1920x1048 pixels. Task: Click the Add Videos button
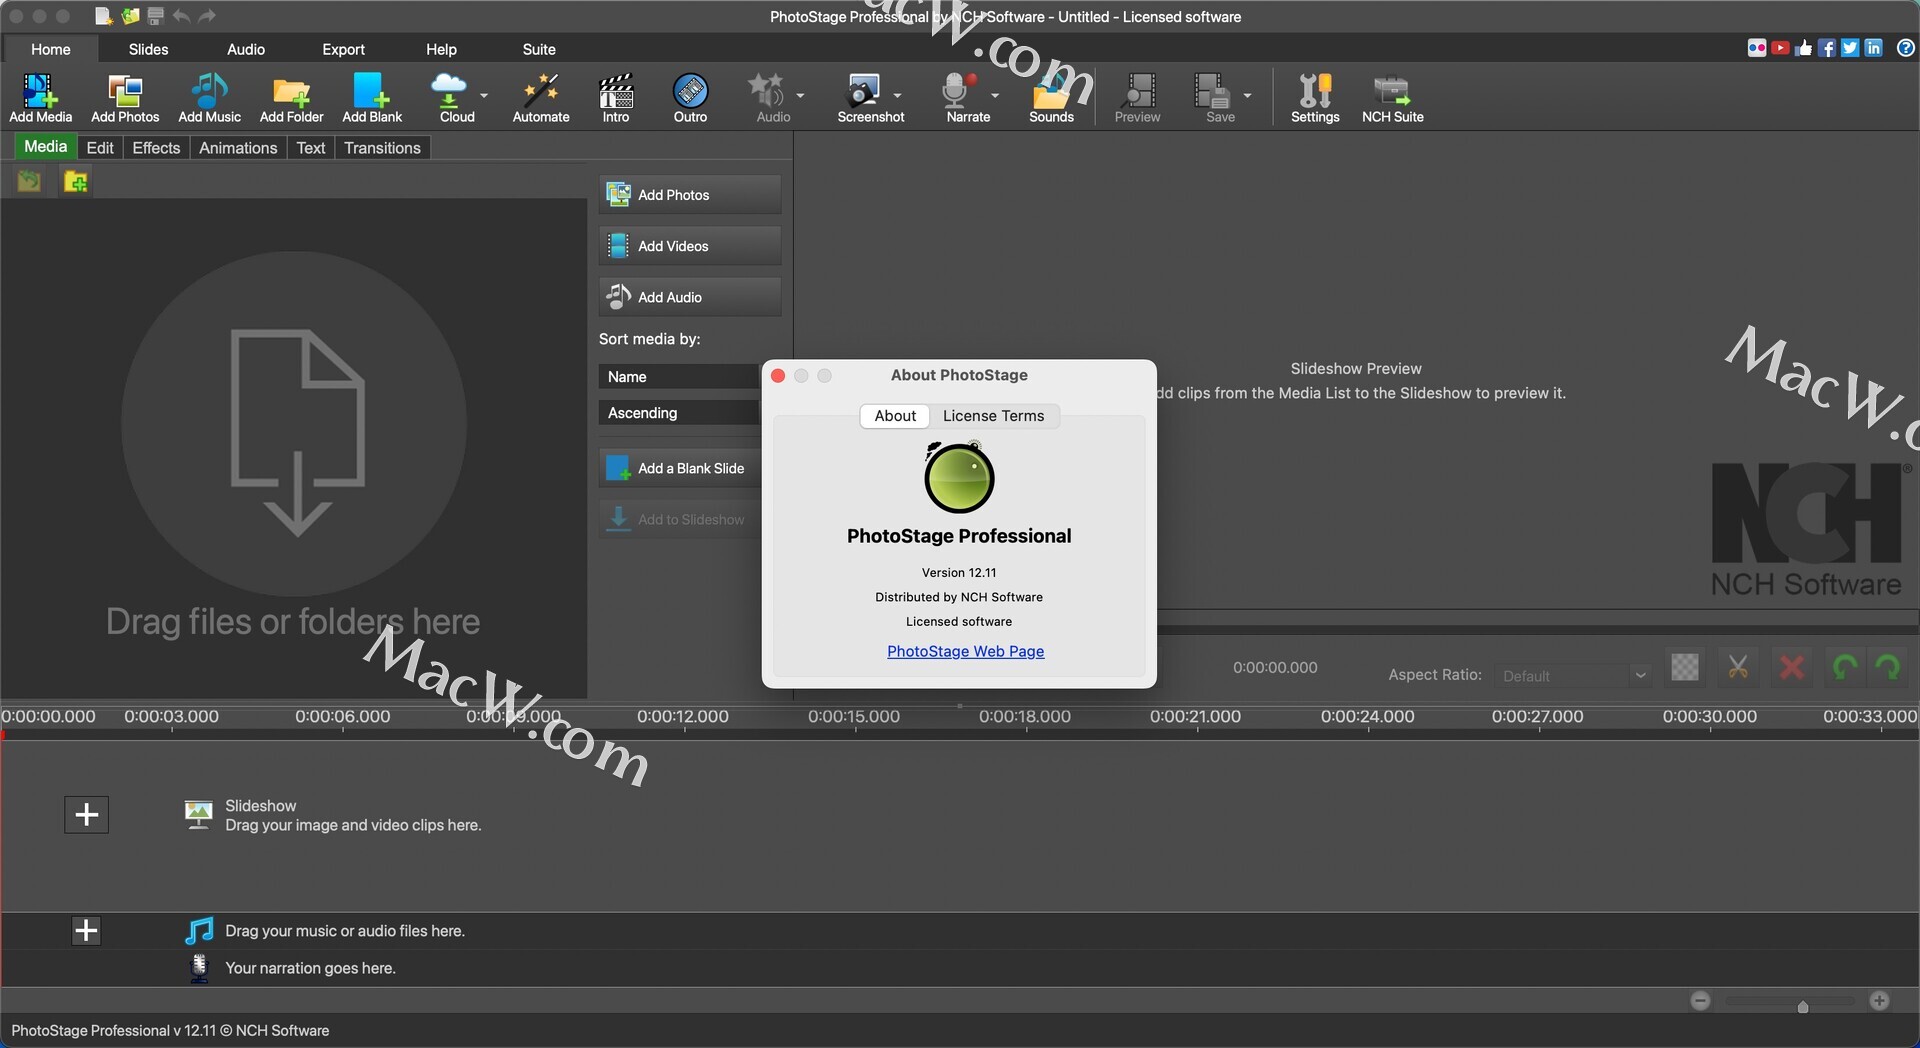click(689, 246)
